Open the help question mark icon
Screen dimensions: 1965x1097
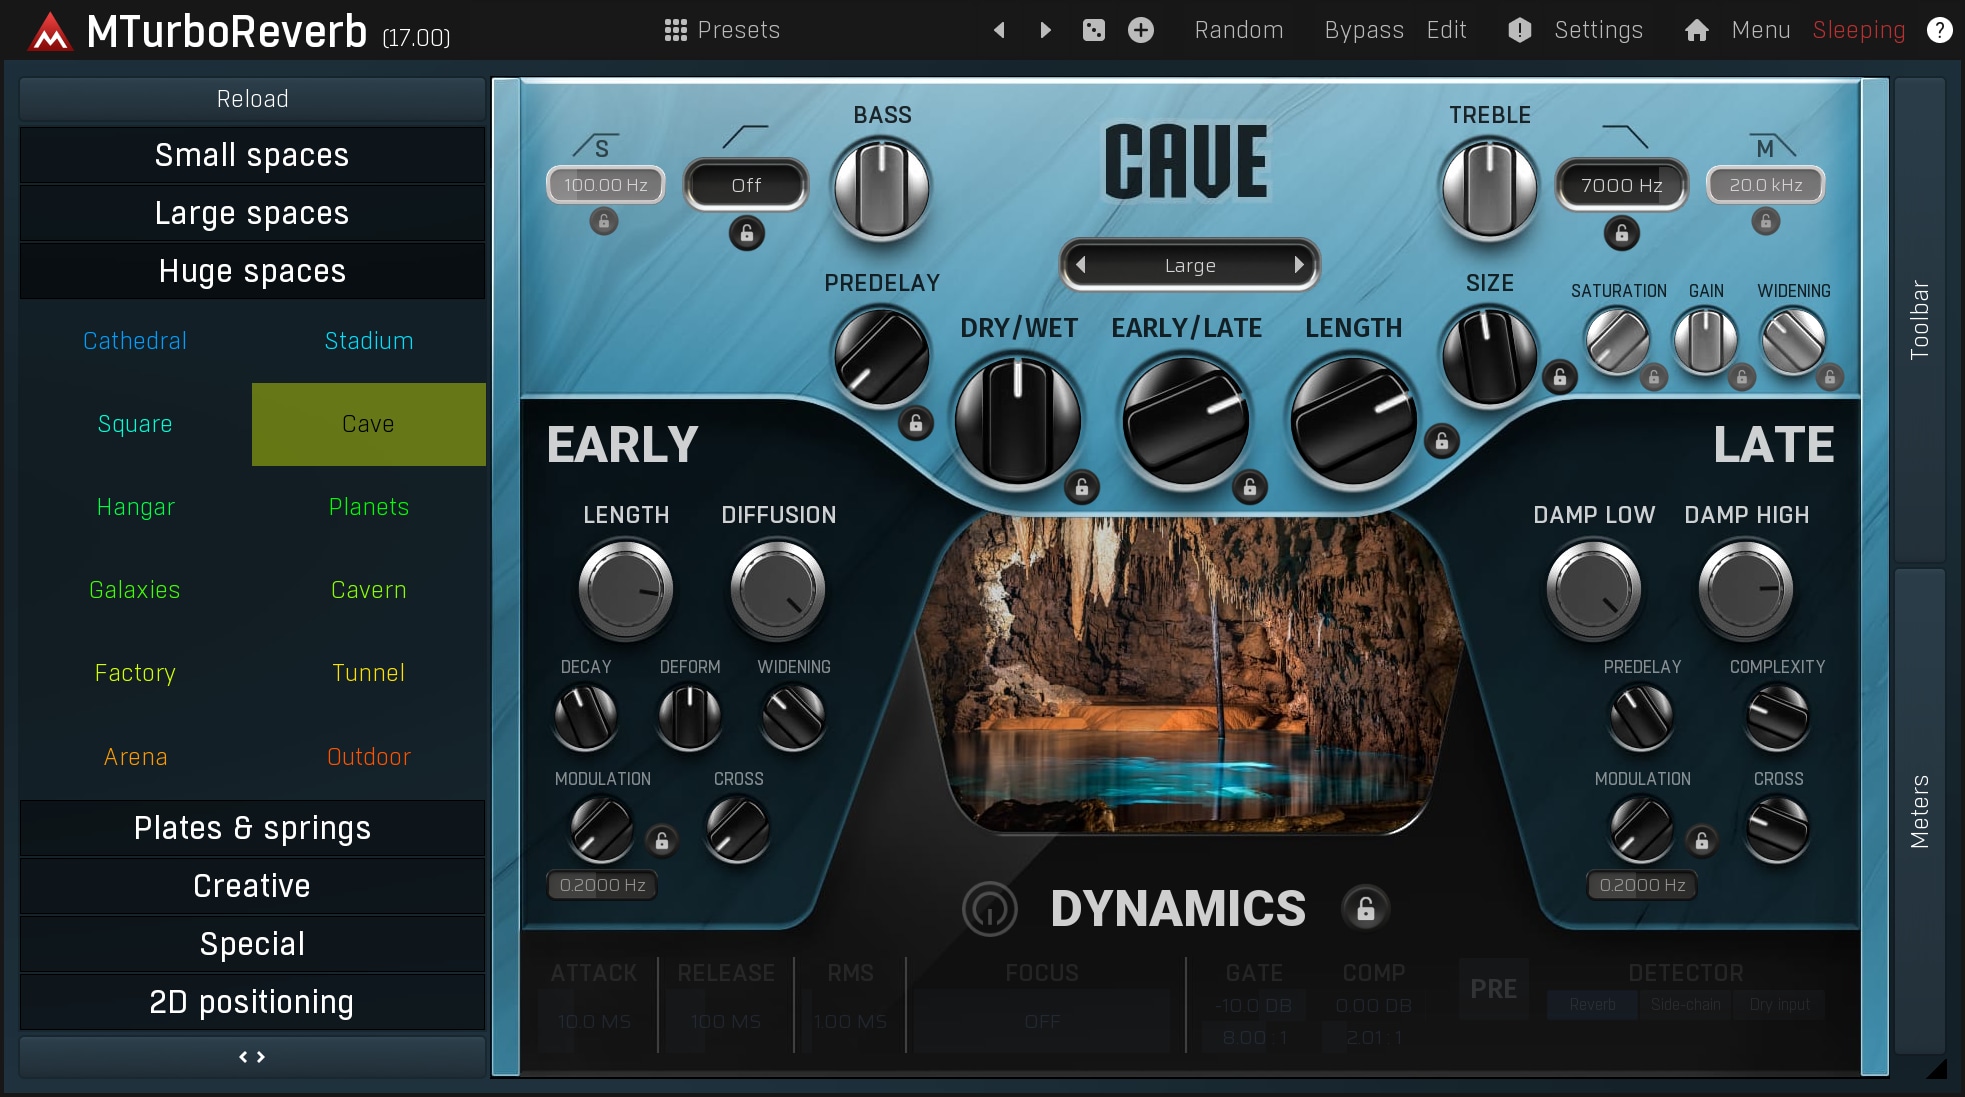coord(1939,30)
